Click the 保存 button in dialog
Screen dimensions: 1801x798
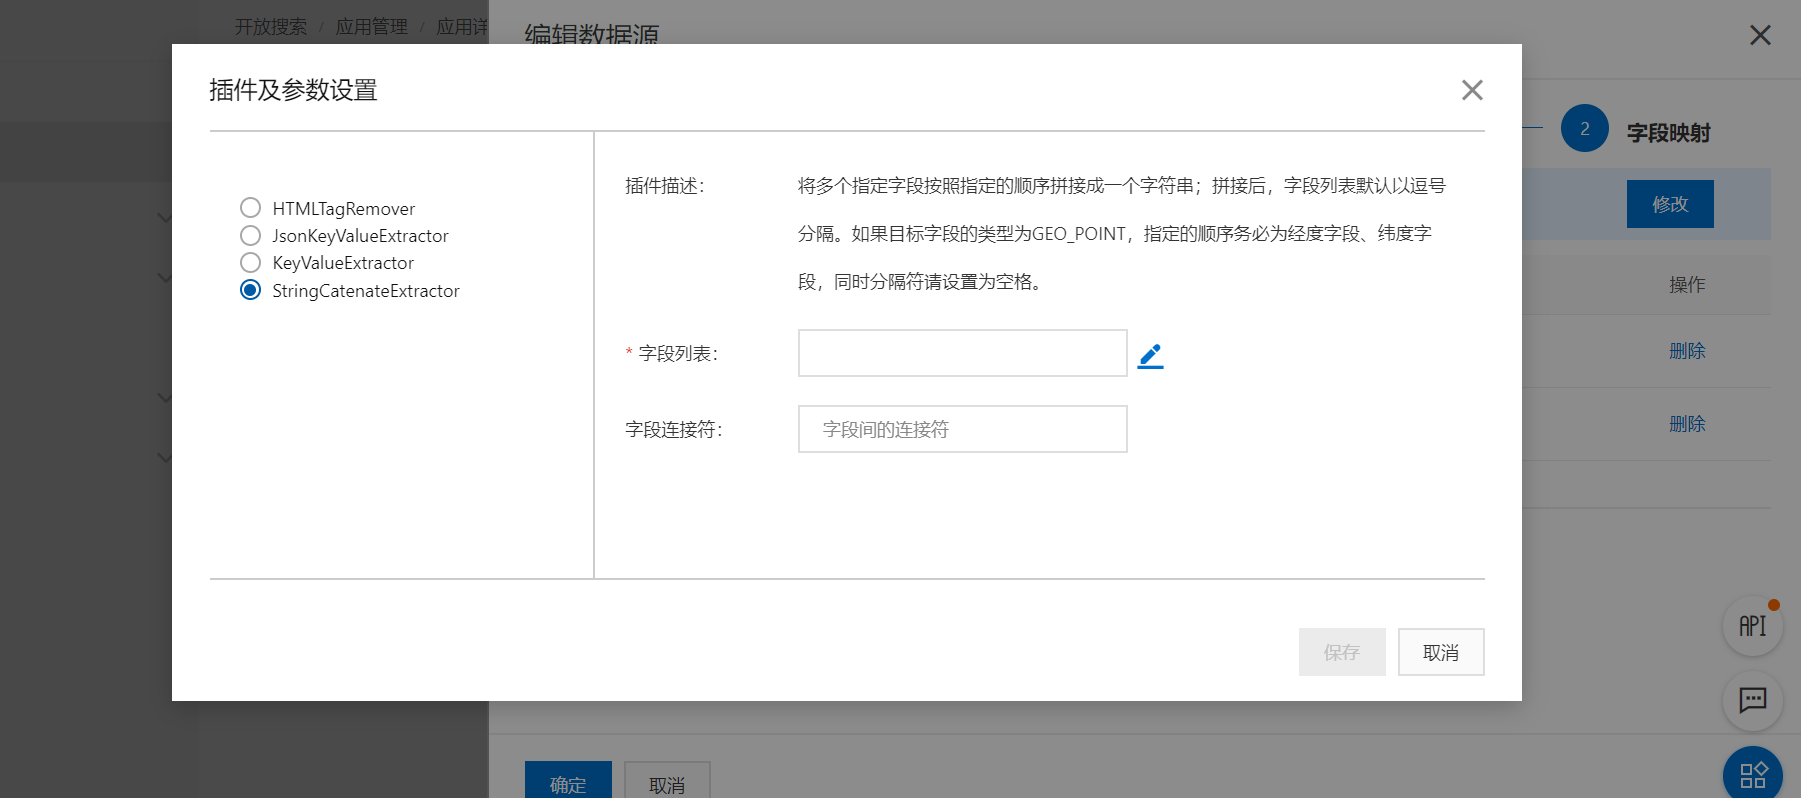click(1342, 652)
